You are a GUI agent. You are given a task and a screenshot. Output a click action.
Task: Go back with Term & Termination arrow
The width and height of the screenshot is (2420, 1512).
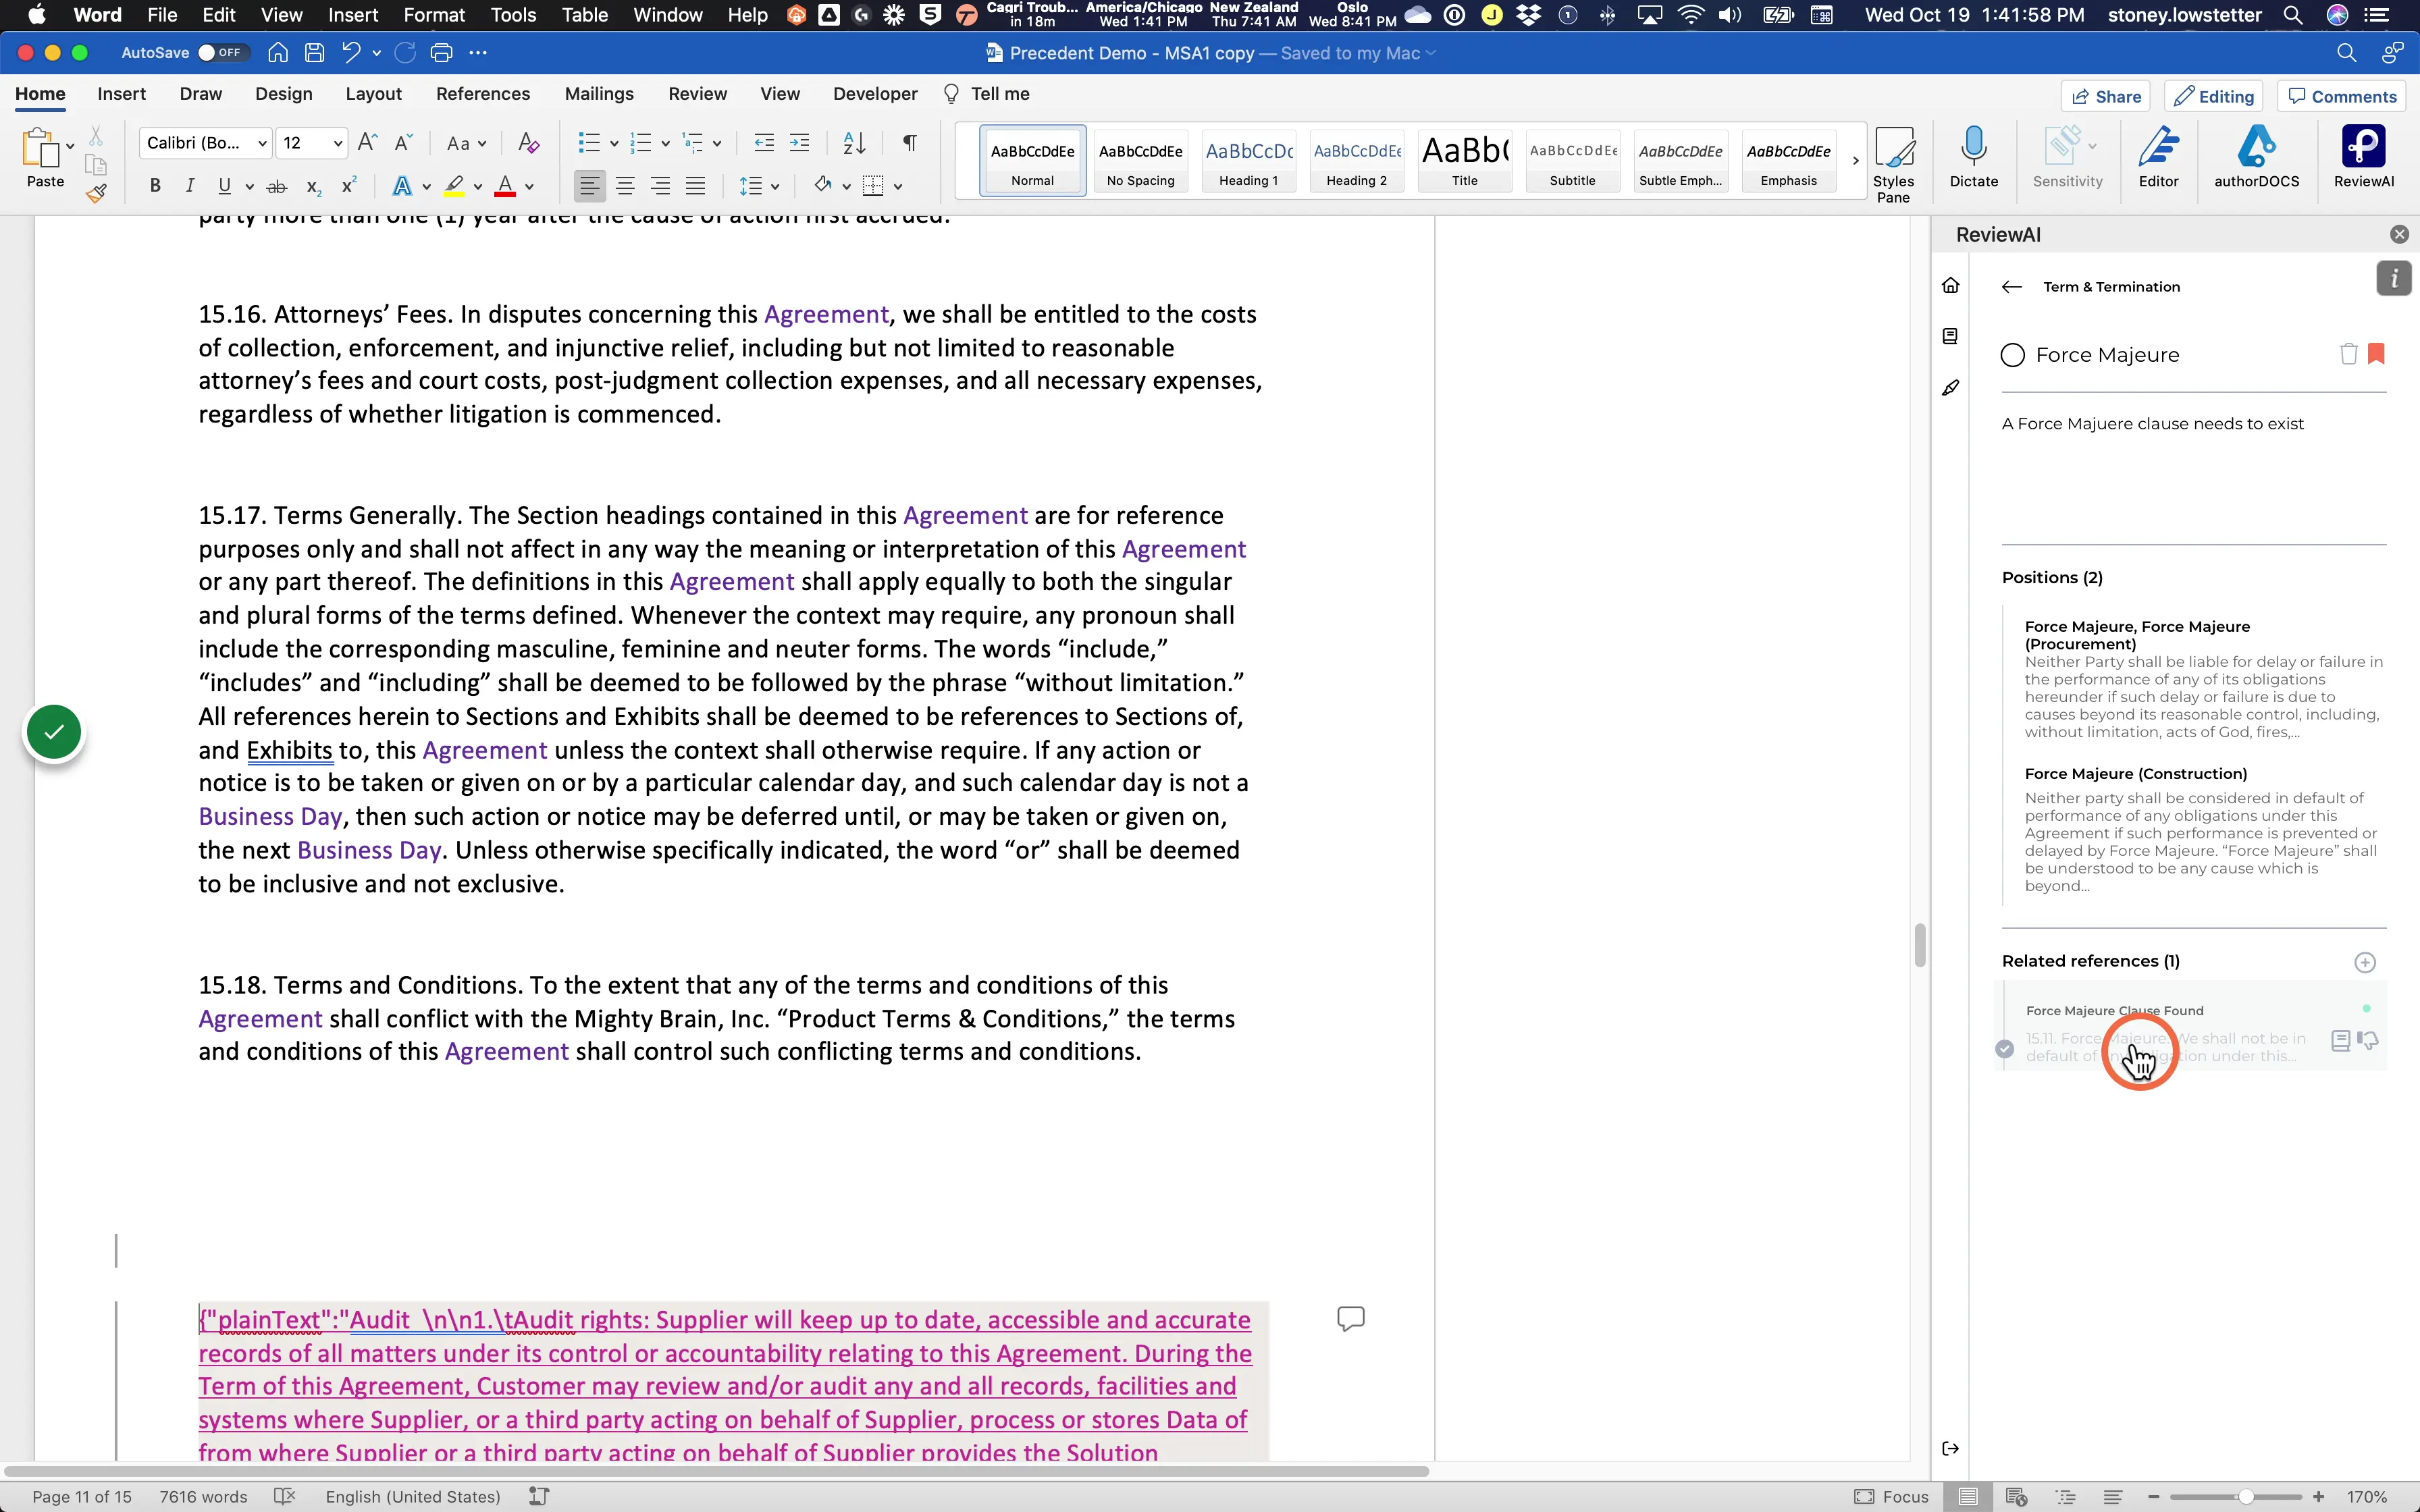[x=2012, y=287]
